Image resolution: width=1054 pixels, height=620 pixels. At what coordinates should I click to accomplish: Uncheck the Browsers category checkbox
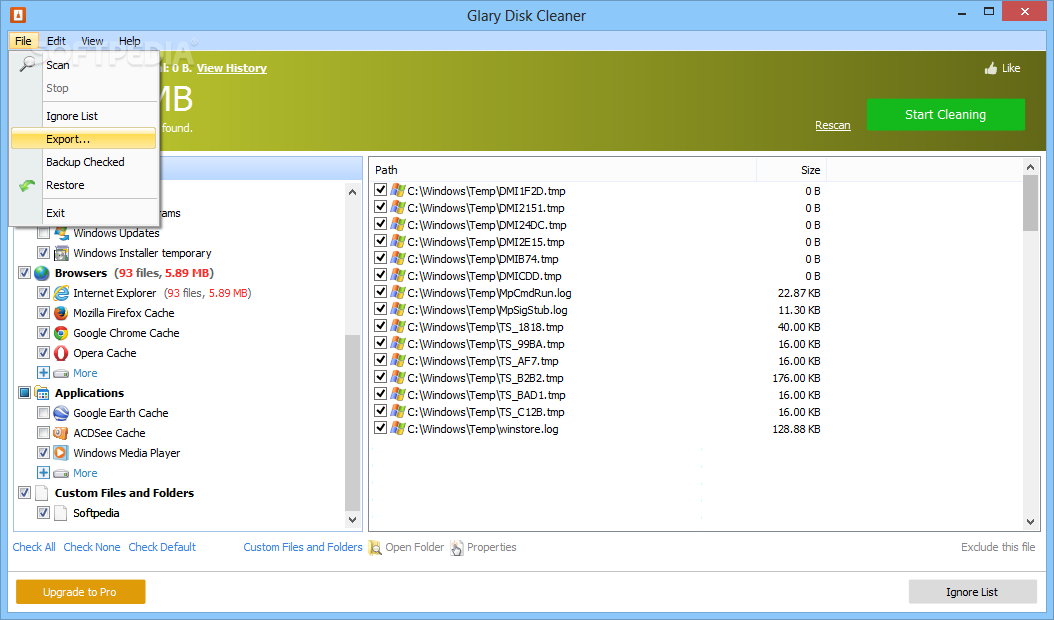[x=24, y=273]
